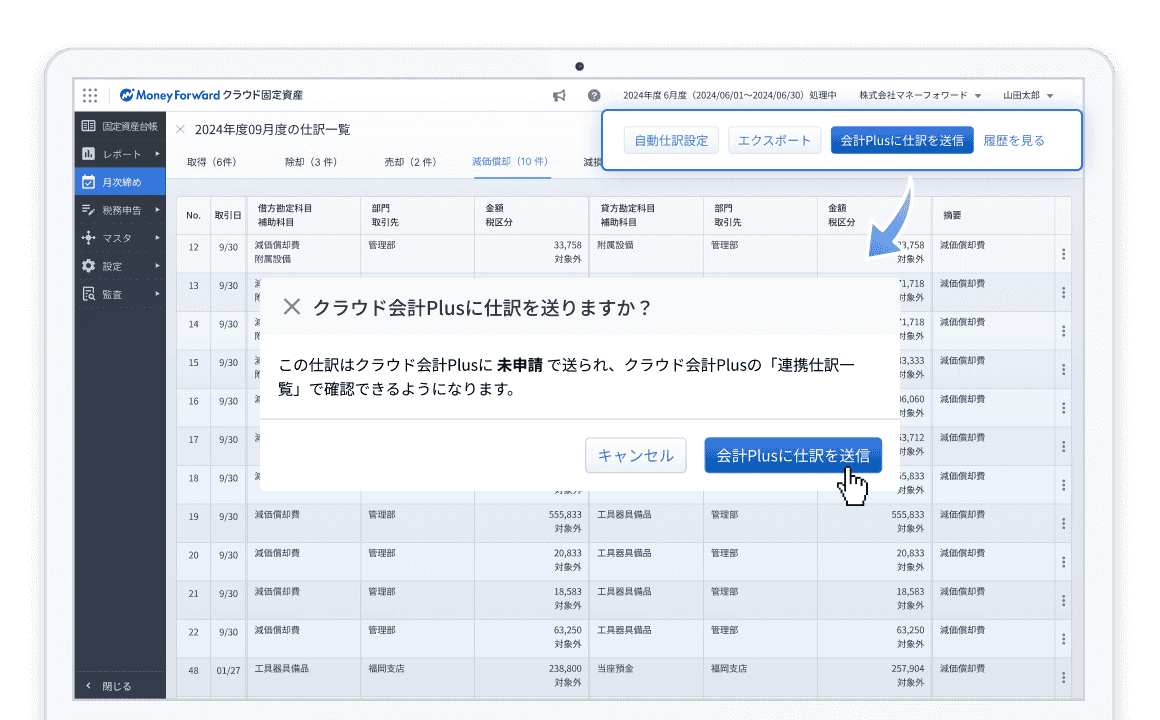Viewport: 1160px width, 720px height.
Task: Switch to the 除却（3件）tab
Action: click(311, 162)
